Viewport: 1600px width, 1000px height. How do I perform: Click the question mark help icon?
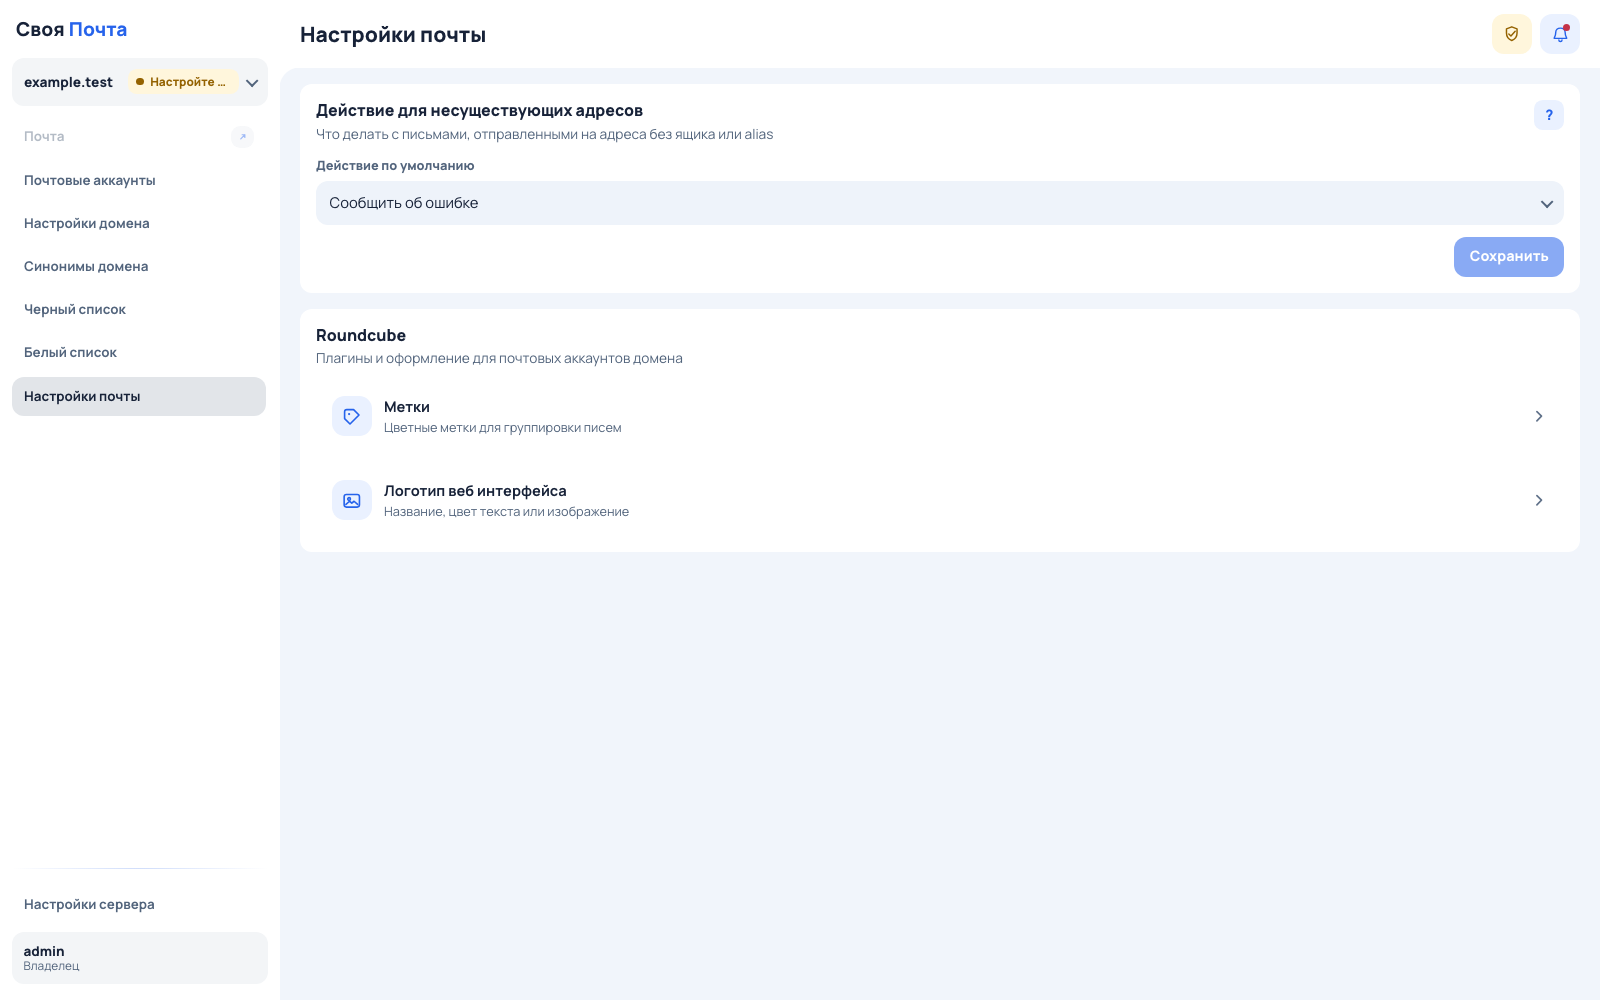(x=1548, y=115)
